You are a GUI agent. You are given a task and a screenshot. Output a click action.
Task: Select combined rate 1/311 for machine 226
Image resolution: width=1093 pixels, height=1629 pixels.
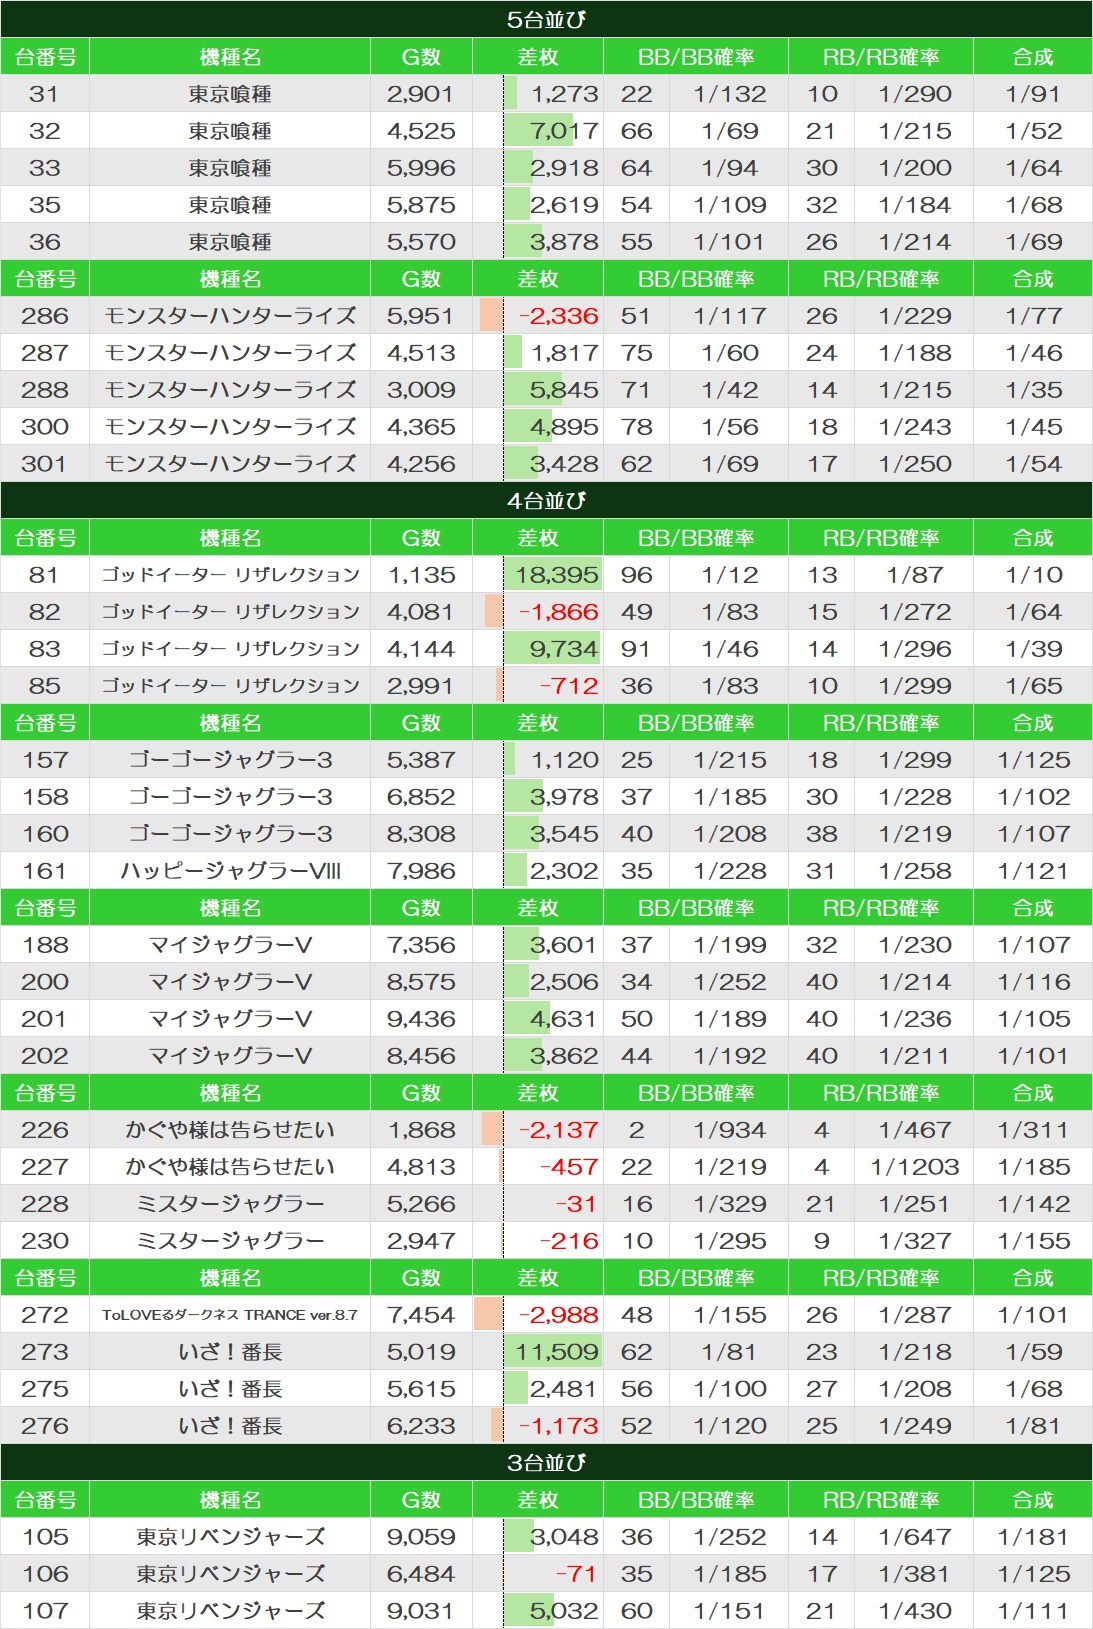1034,1130
